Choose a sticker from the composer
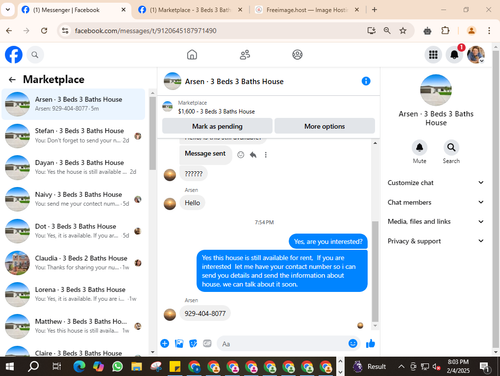500x376 pixels. 193,343
